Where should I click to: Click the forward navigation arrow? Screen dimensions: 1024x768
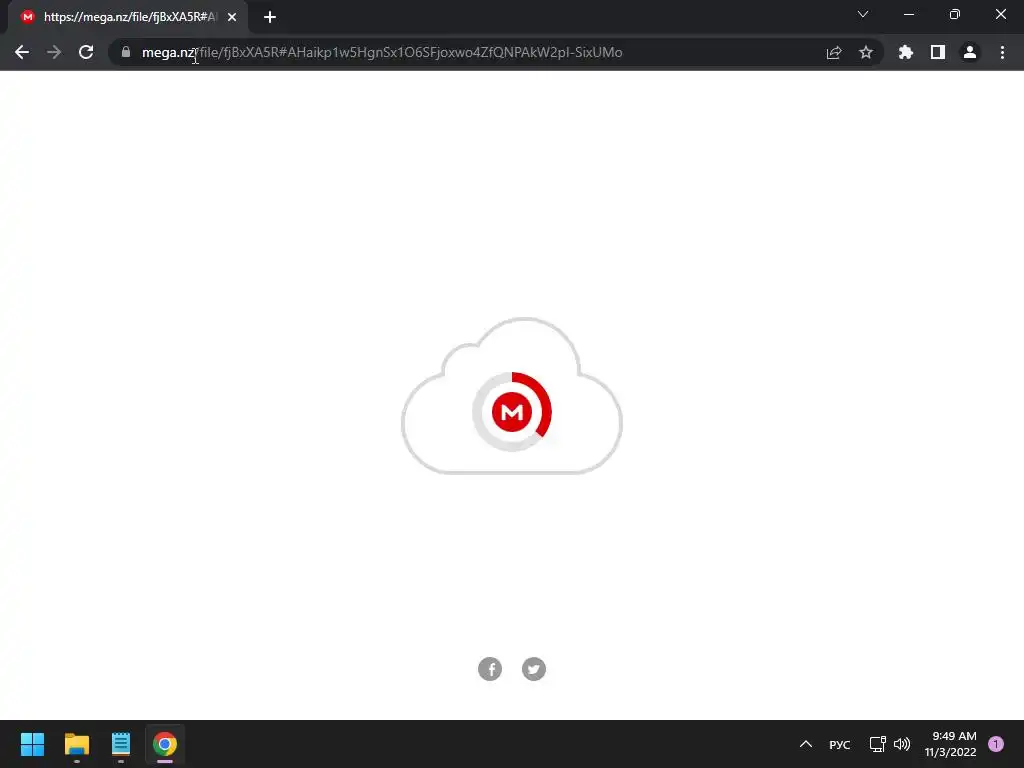coord(54,52)
